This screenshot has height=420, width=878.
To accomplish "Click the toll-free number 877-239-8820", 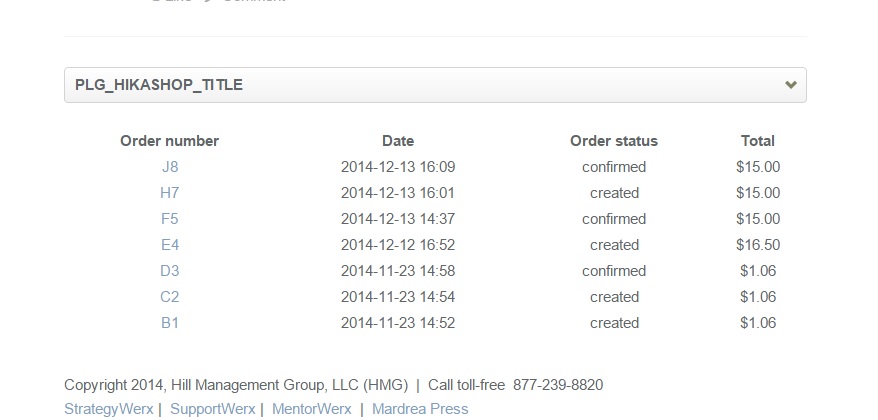I will coord(558,385).
